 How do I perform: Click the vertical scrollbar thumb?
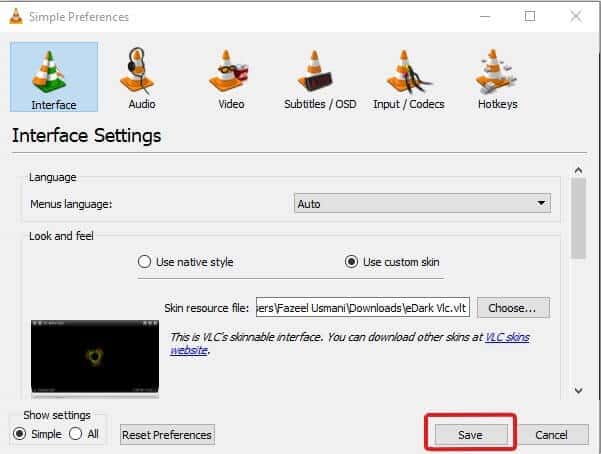coord(578,219)
